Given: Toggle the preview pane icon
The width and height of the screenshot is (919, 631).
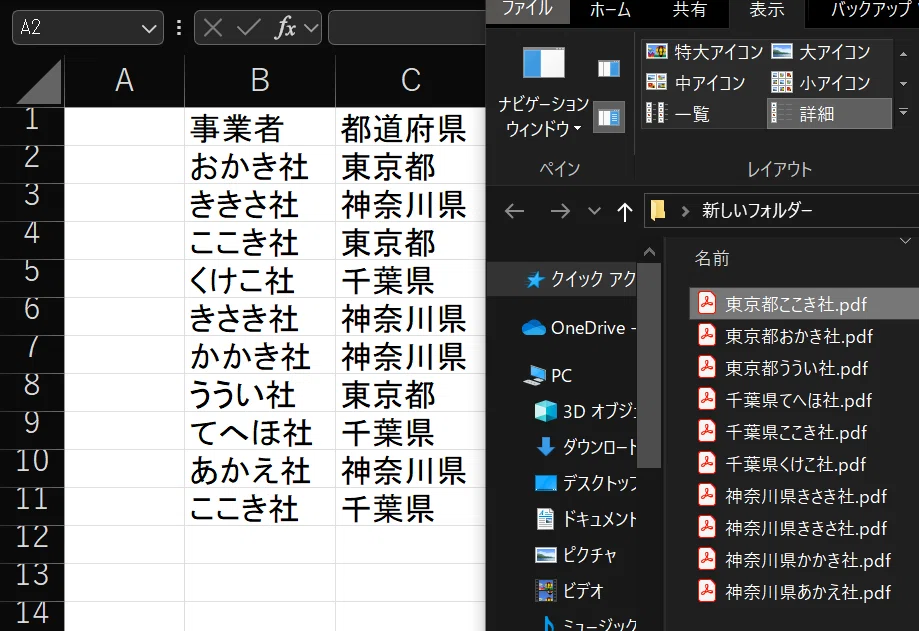Looking at the screenshot, I should [x=608, y=69].
